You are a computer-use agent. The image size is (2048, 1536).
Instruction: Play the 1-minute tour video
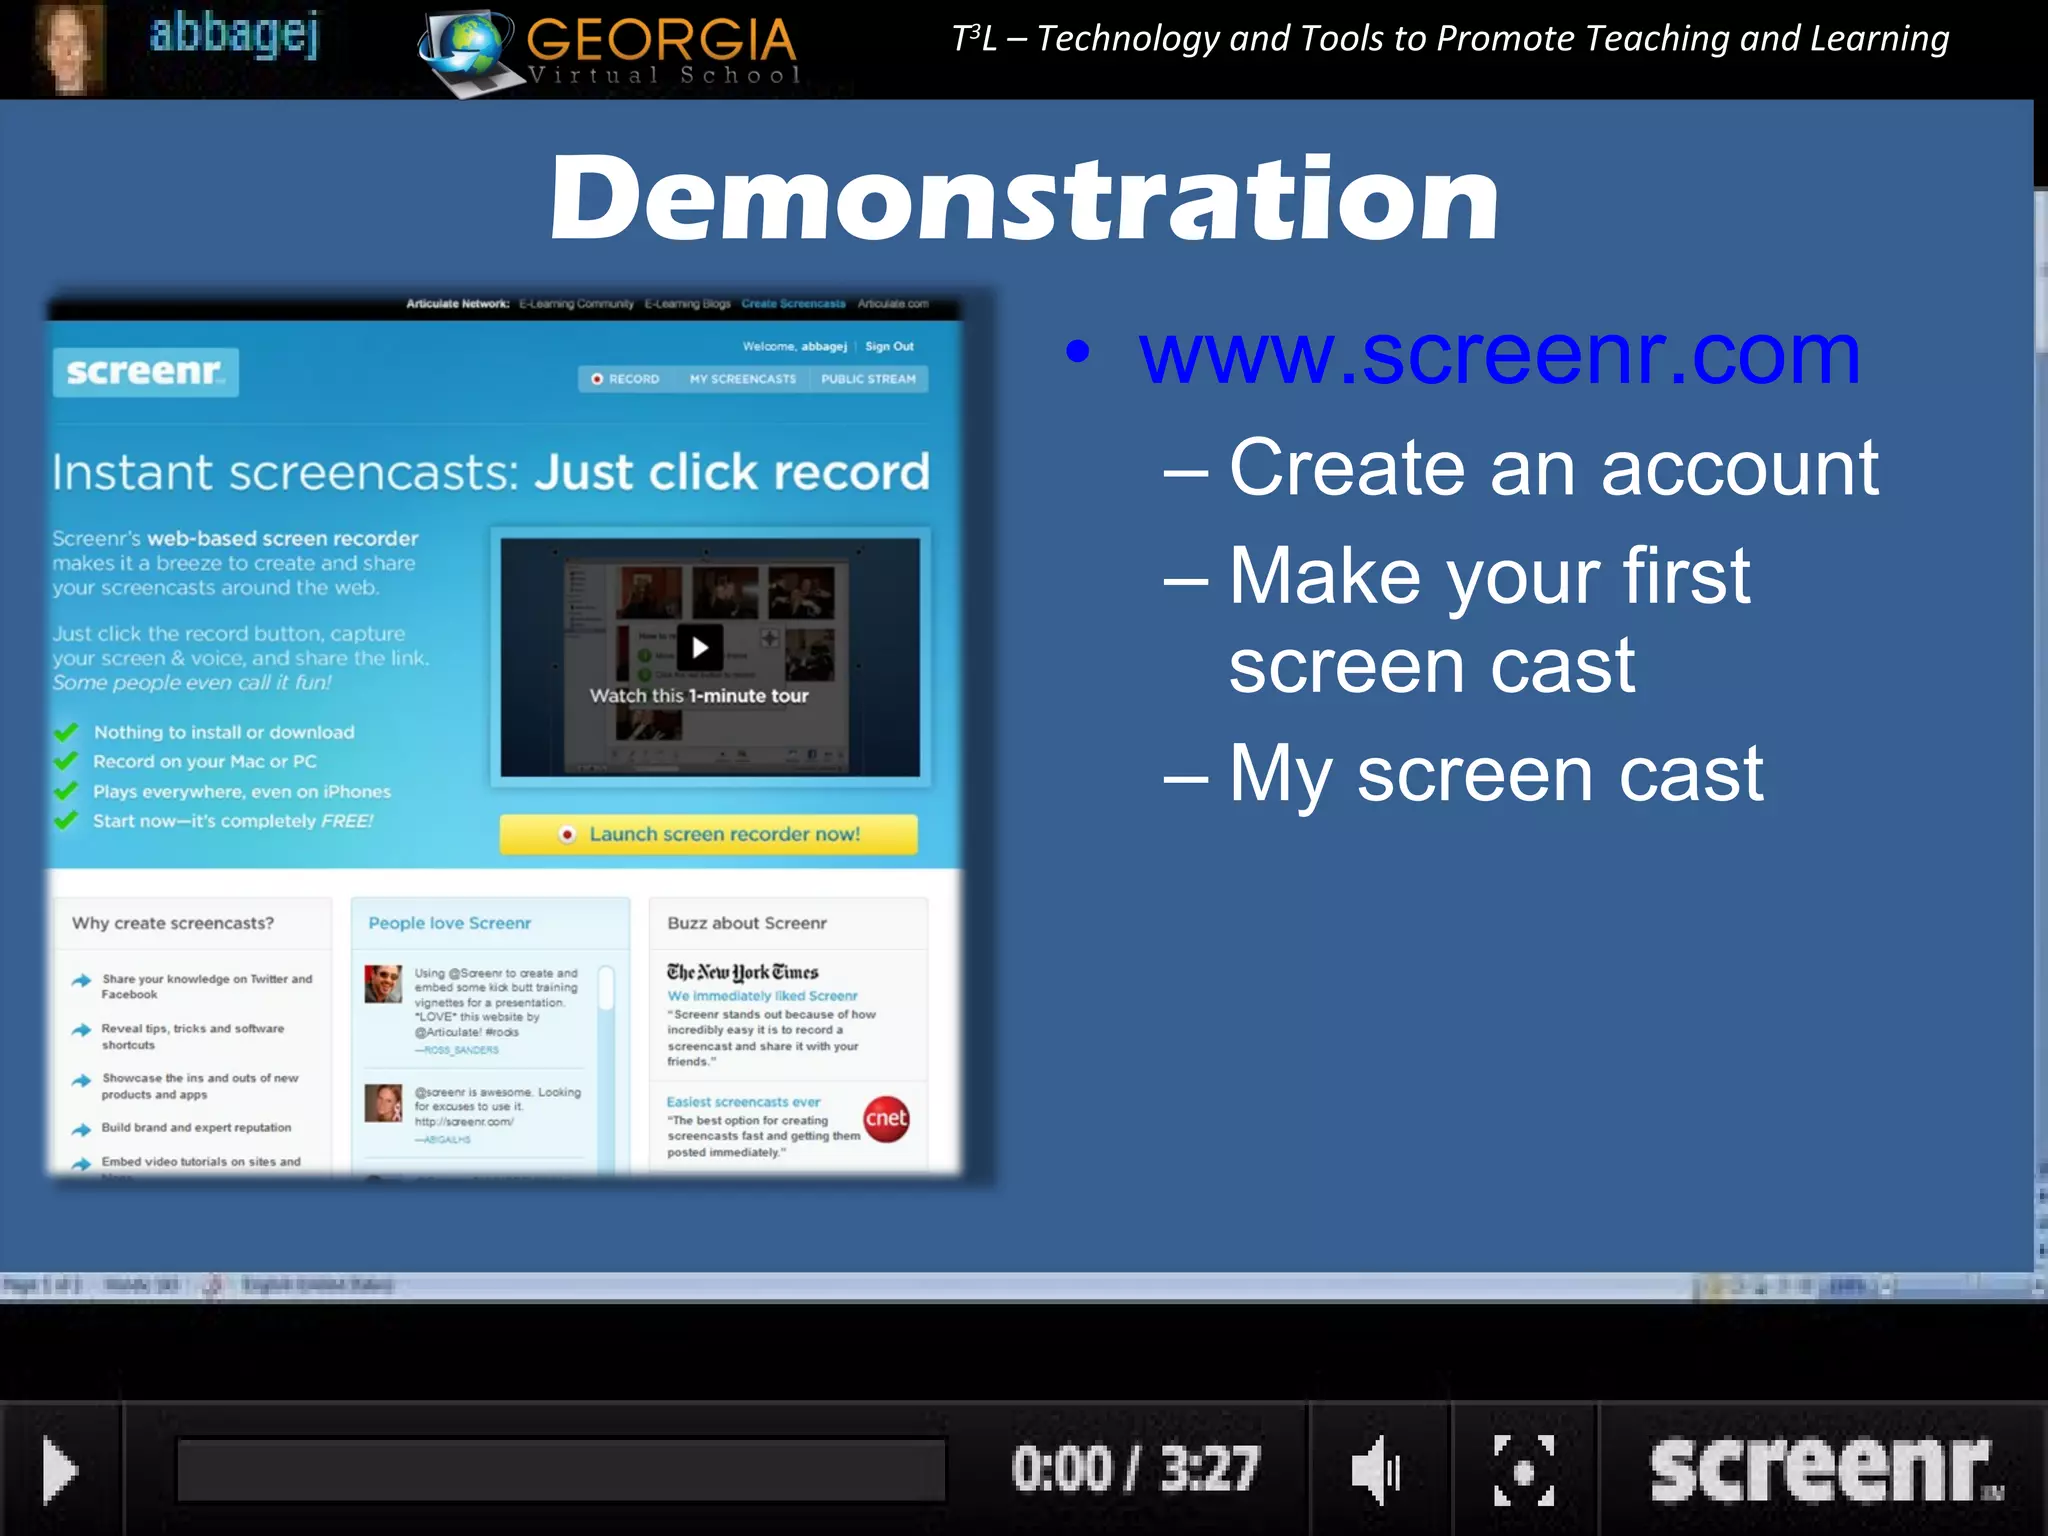(x=700, y=648)
